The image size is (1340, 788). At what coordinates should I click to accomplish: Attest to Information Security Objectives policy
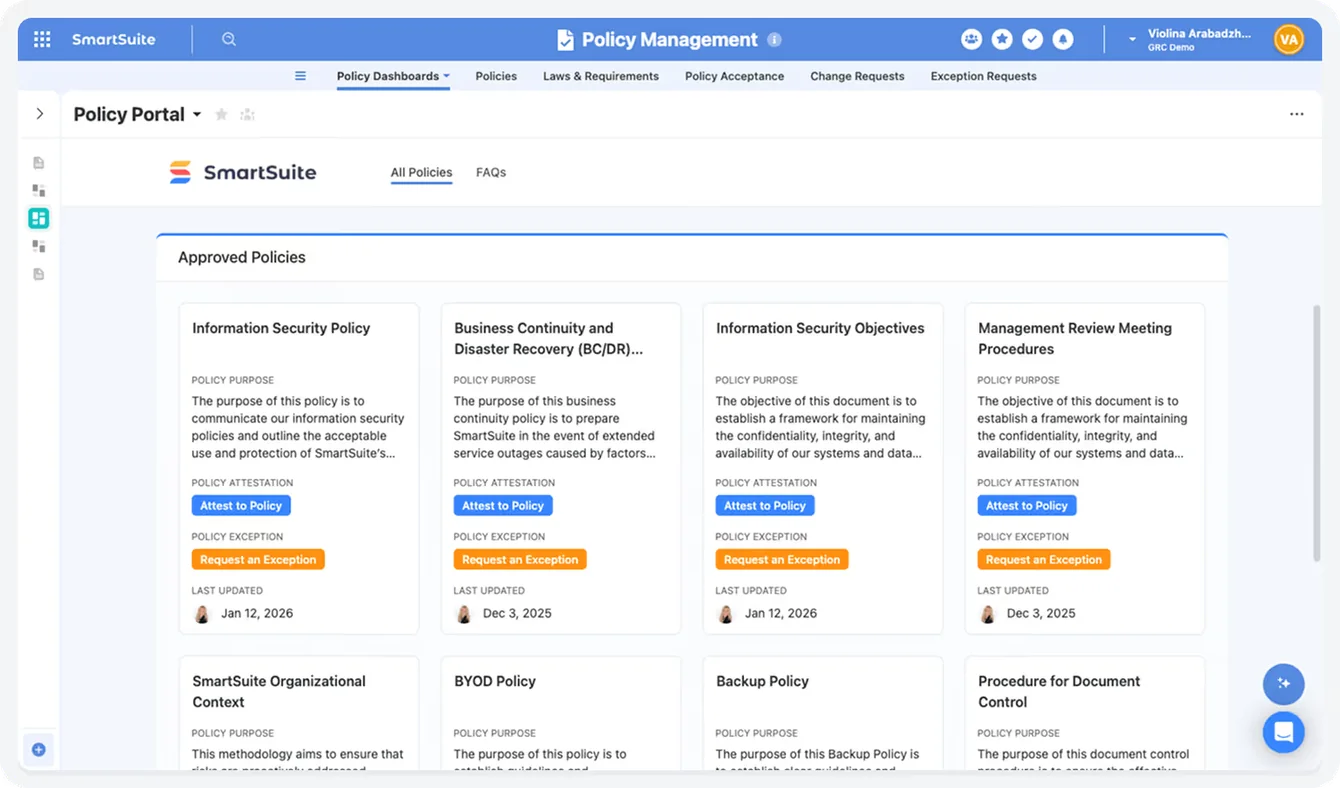tap(765, 506)
